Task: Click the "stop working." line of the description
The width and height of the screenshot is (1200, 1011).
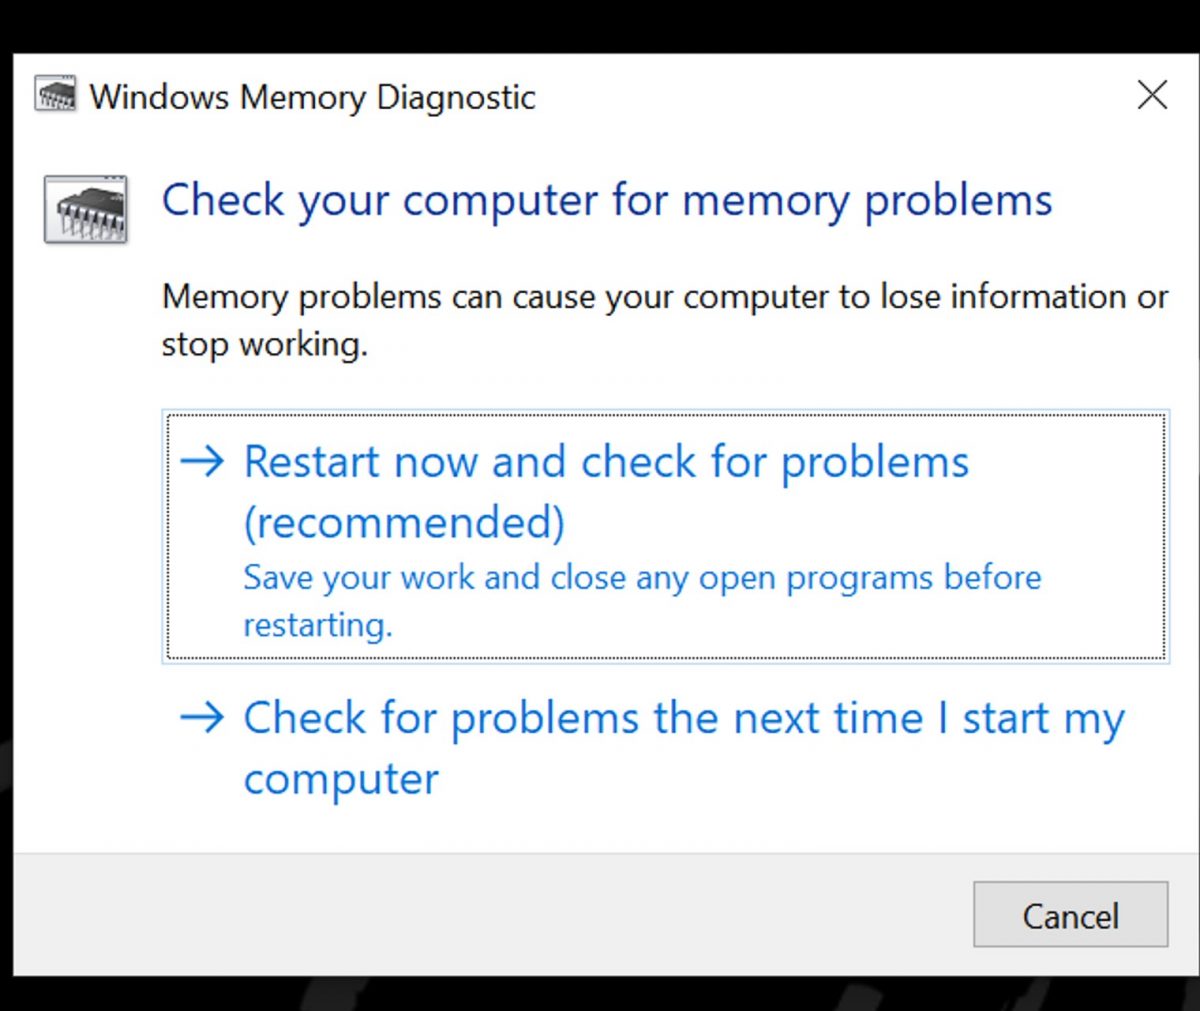Action: (x=265, y=344)
